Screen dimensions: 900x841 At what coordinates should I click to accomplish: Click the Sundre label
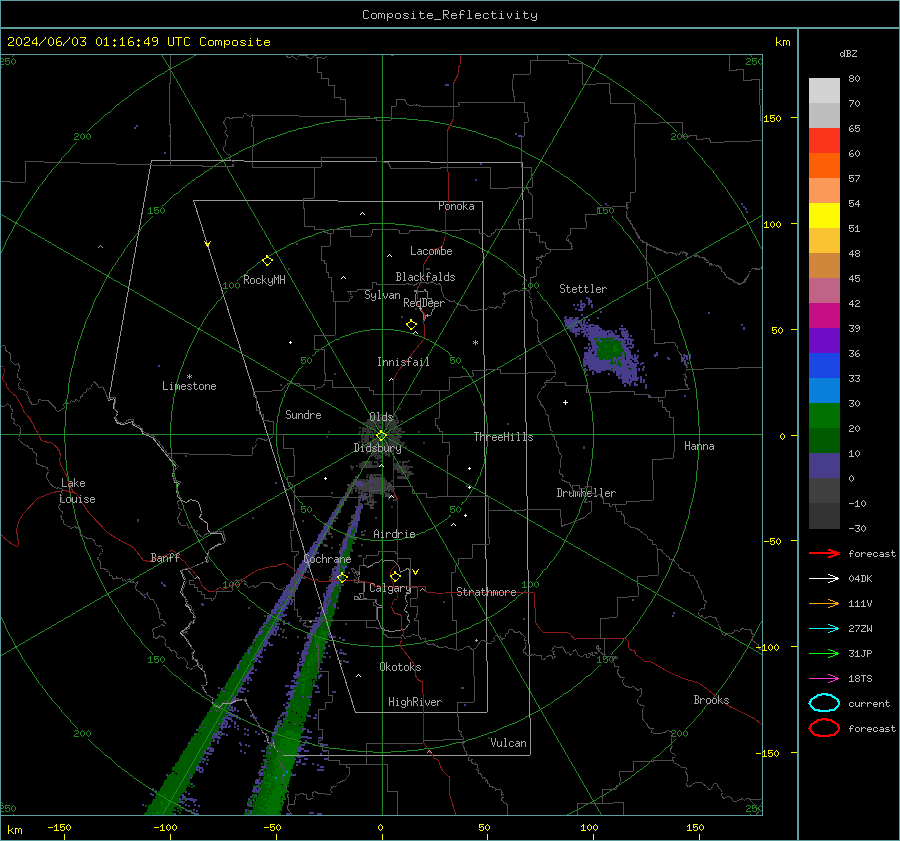click(303, 415)
